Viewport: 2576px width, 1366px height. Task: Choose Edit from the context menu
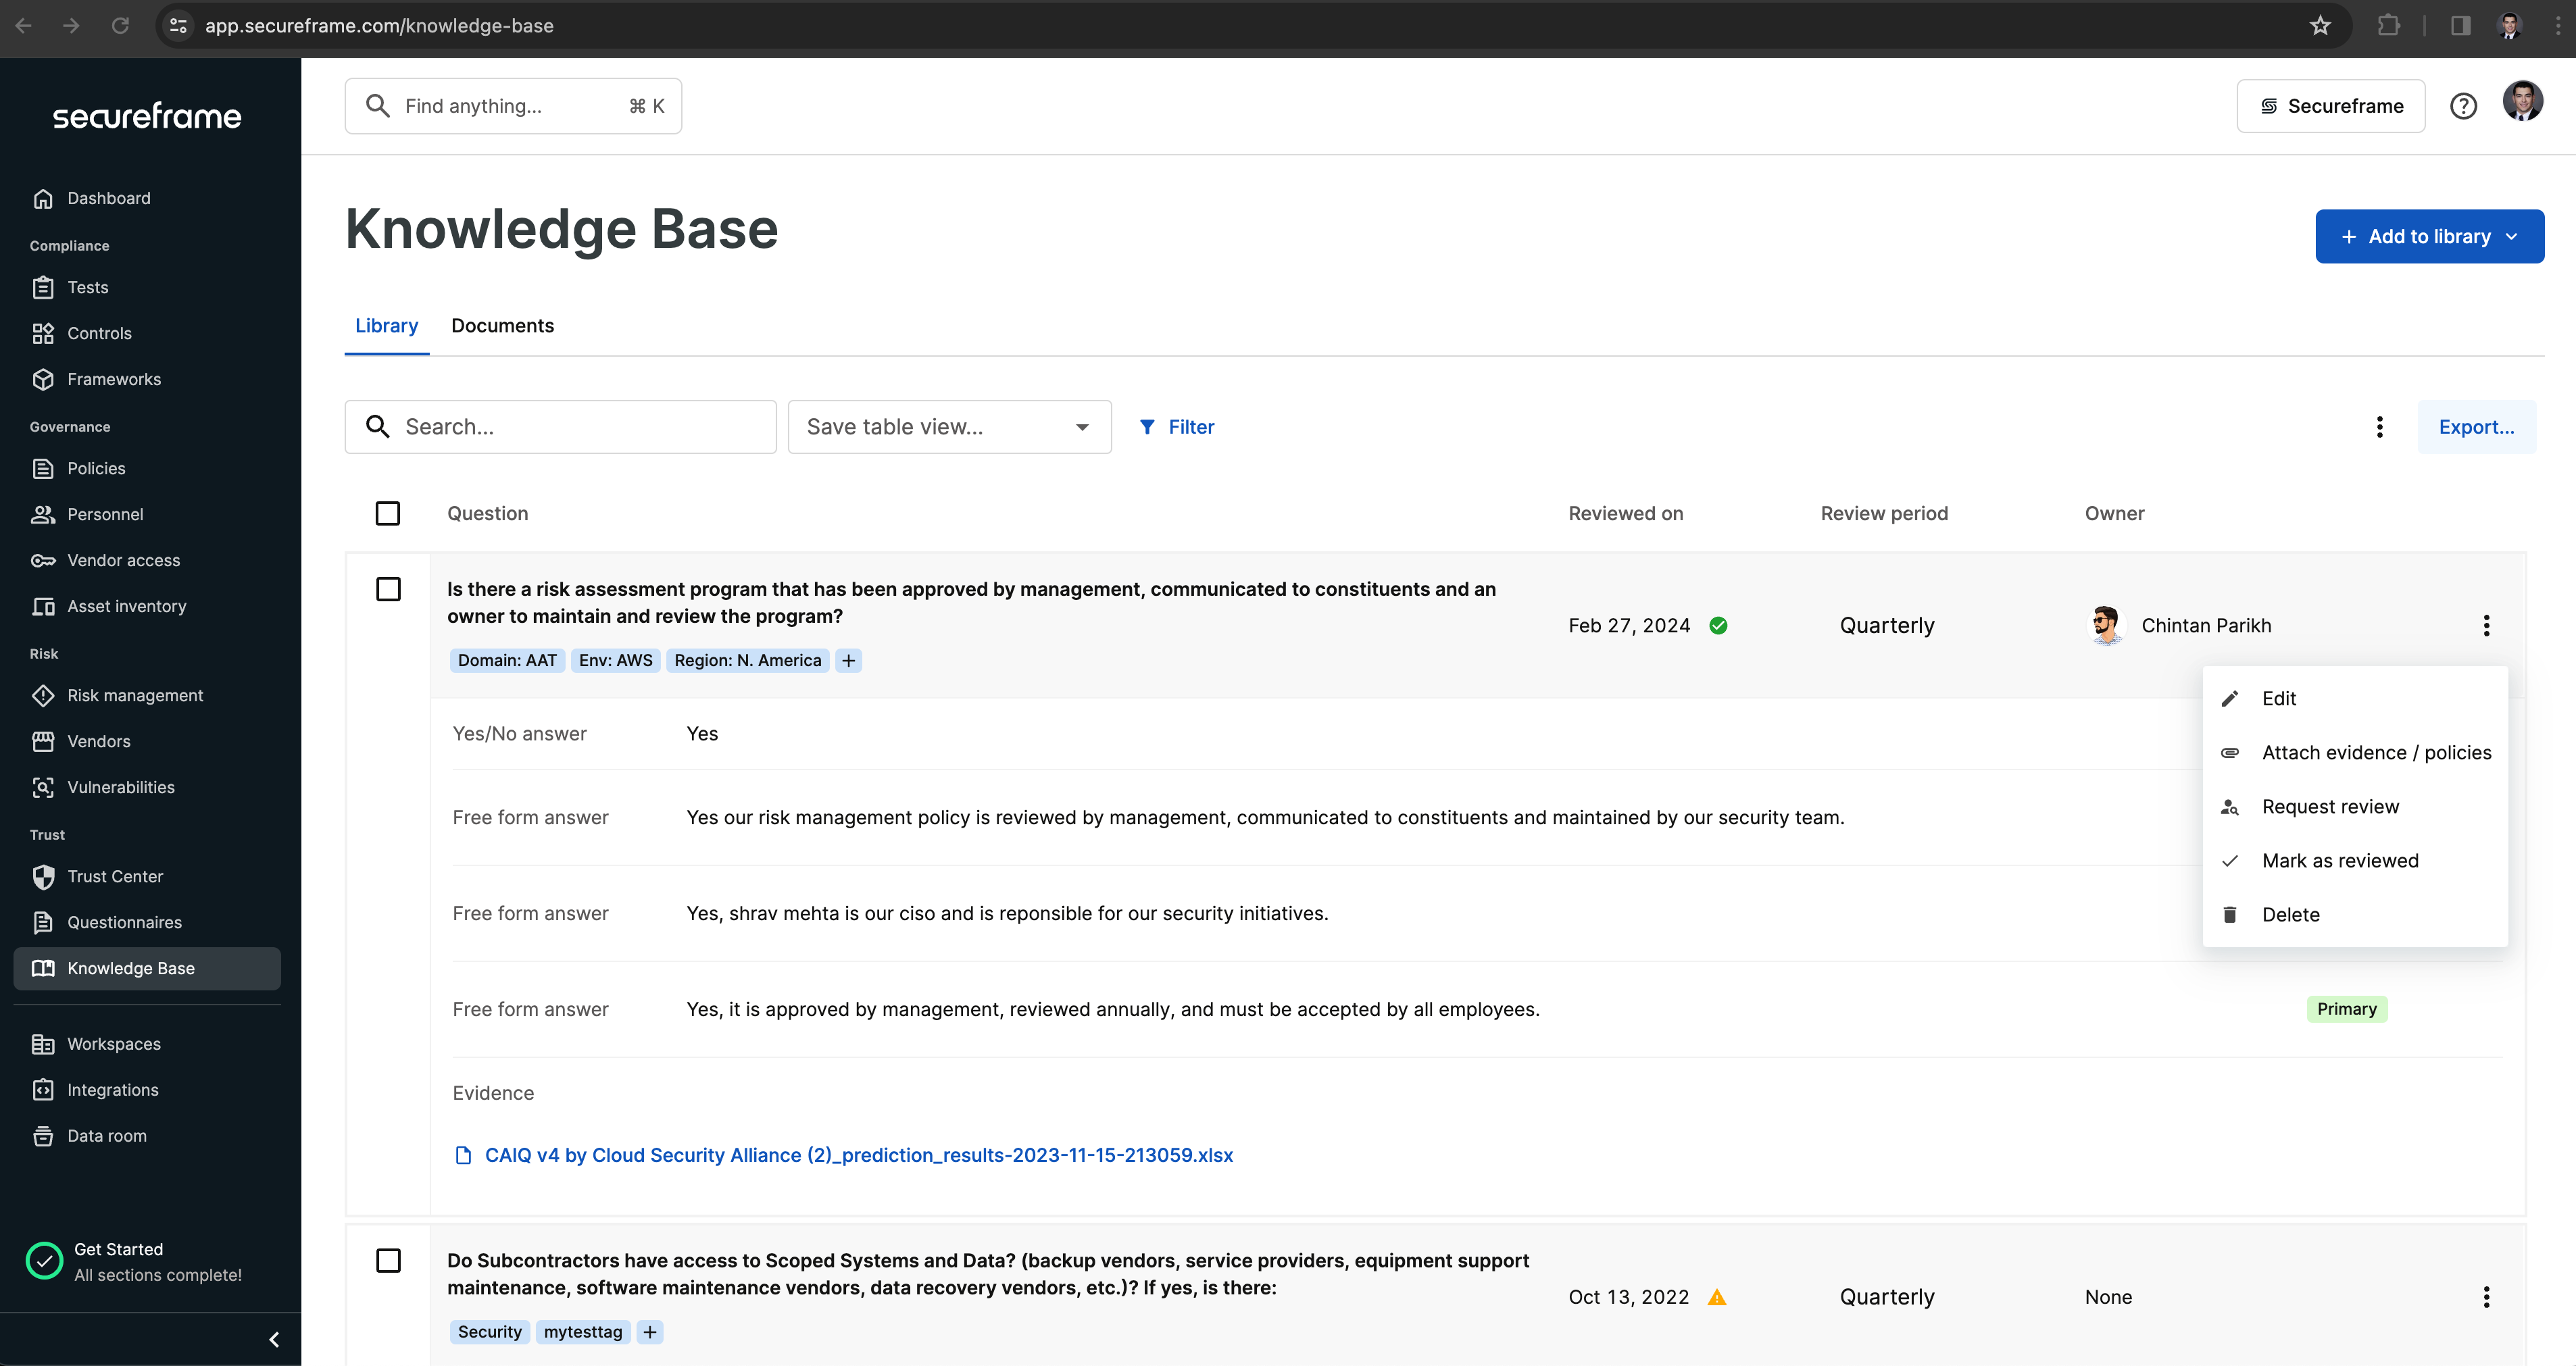point(2355,698)
